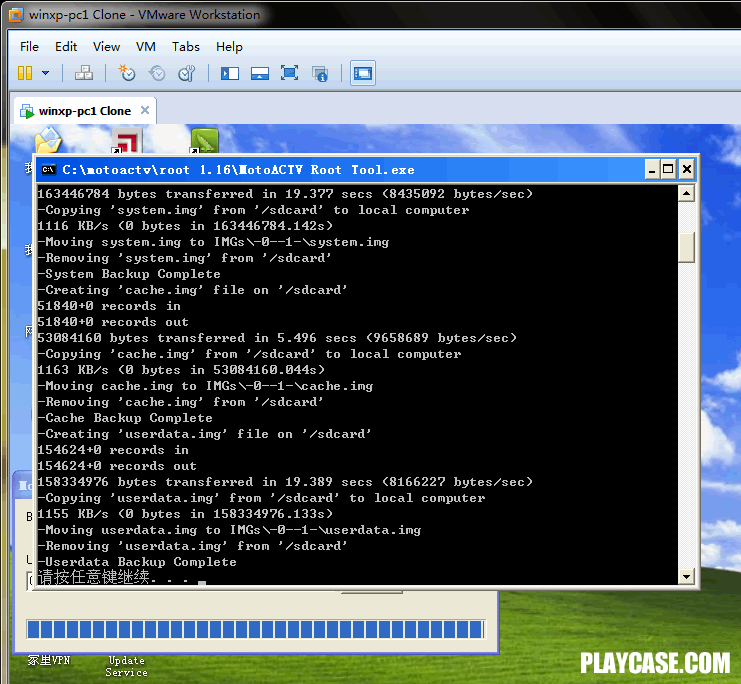Click the 'Cache Backup Complete' line
The width and height of the screenshot is (741, 684).
pos(125,418)
